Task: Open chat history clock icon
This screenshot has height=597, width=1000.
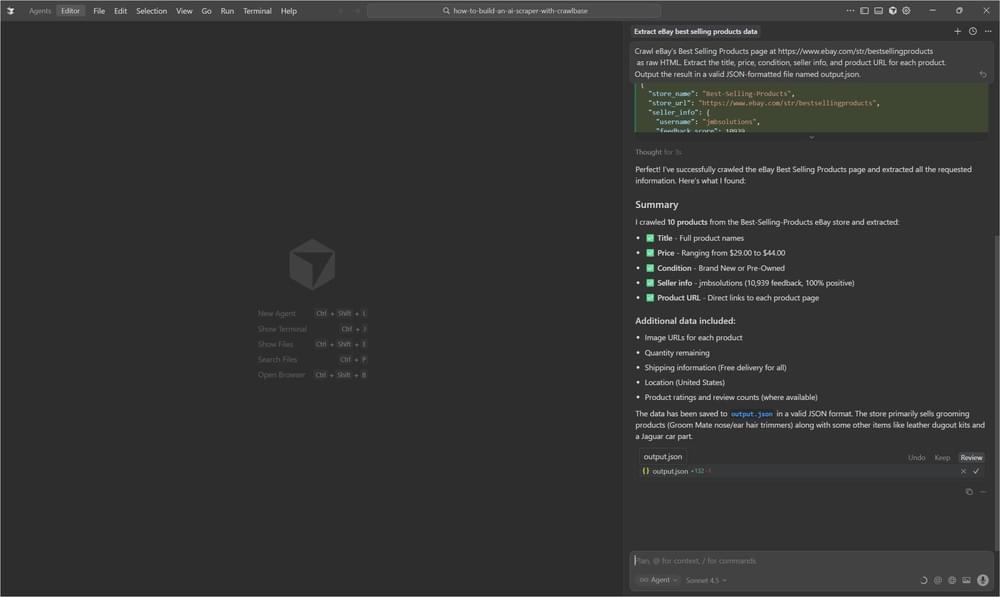Action: click(x=972, y=31)
